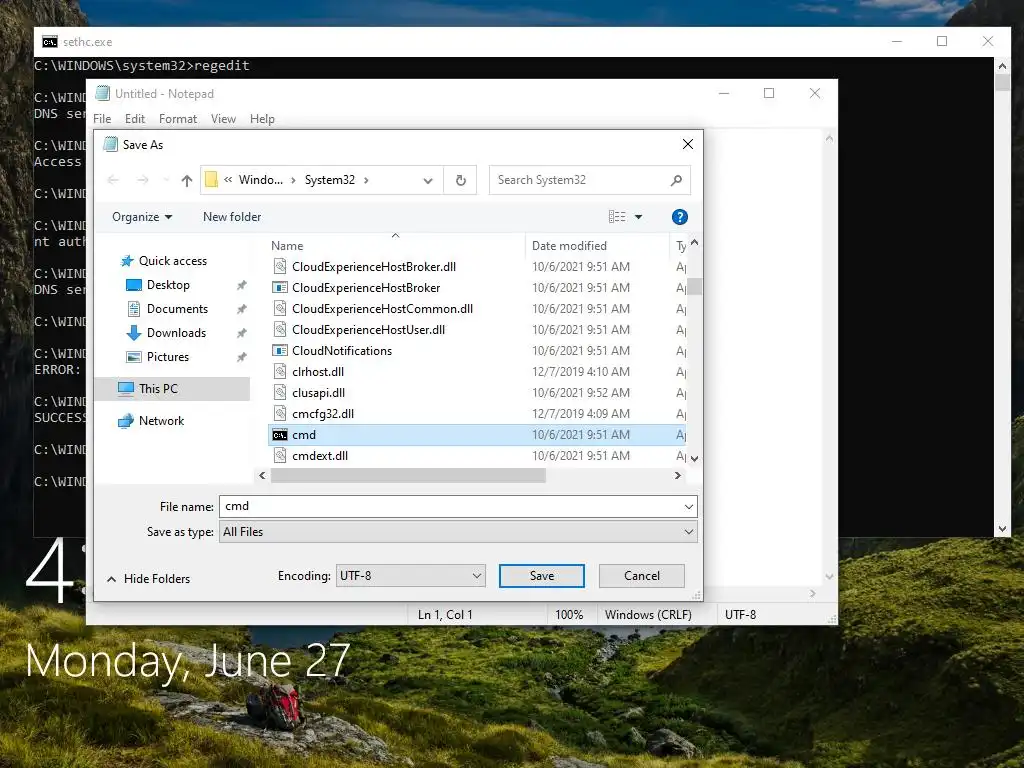Click the Refresh icon beside the address bar
The image size is (1024, 768).
(460, 180)
